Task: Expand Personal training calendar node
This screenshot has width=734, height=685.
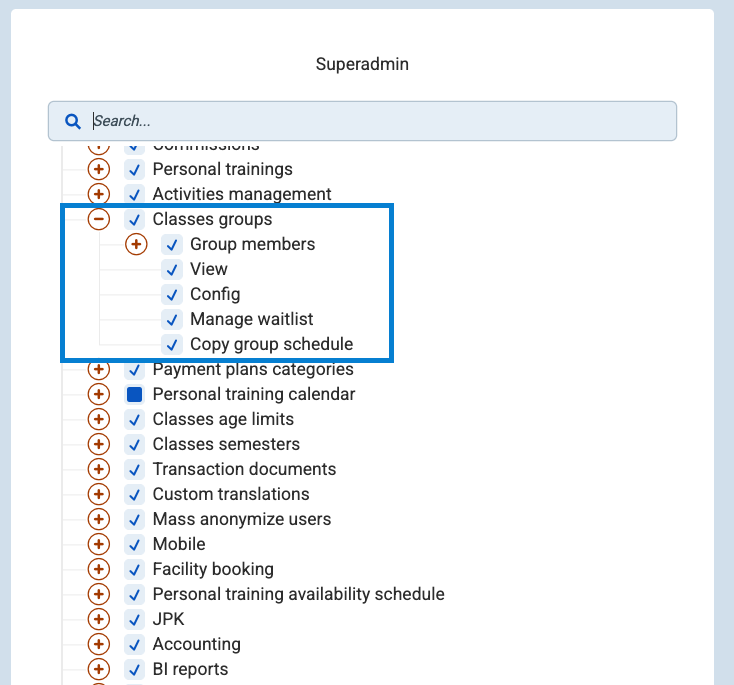Action: pos(99,394)
